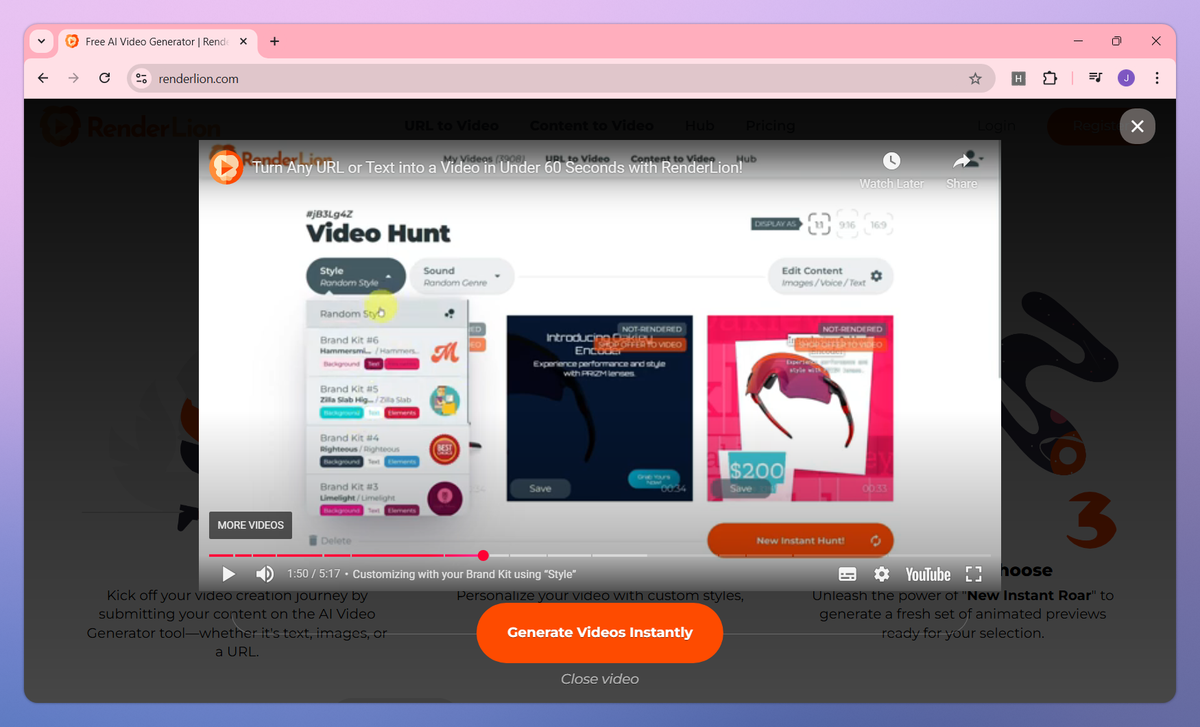Screen dimensions: 1200x727
Task: Select Random Style option in list
Action: [388, 313]
